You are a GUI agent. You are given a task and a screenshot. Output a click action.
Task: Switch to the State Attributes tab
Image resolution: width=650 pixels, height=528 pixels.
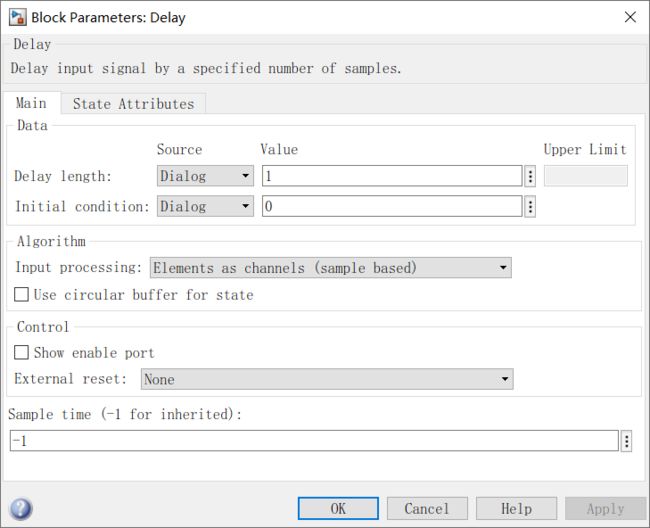[x=133, y=104]
